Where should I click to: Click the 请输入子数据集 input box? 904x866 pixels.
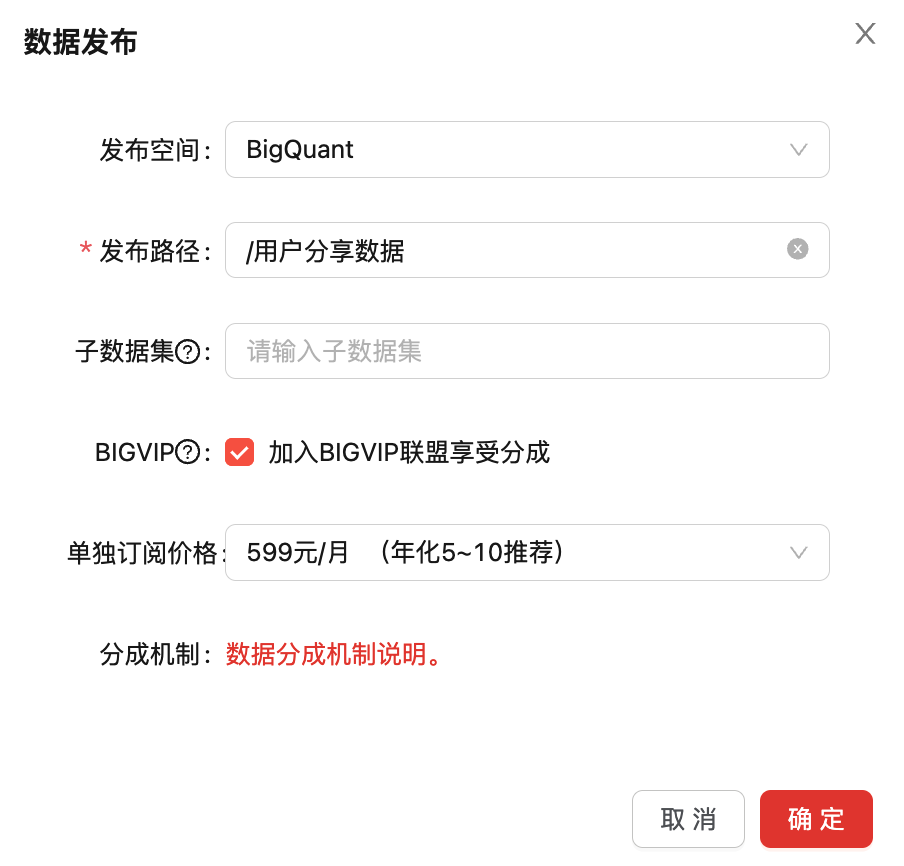pos(527,351)
